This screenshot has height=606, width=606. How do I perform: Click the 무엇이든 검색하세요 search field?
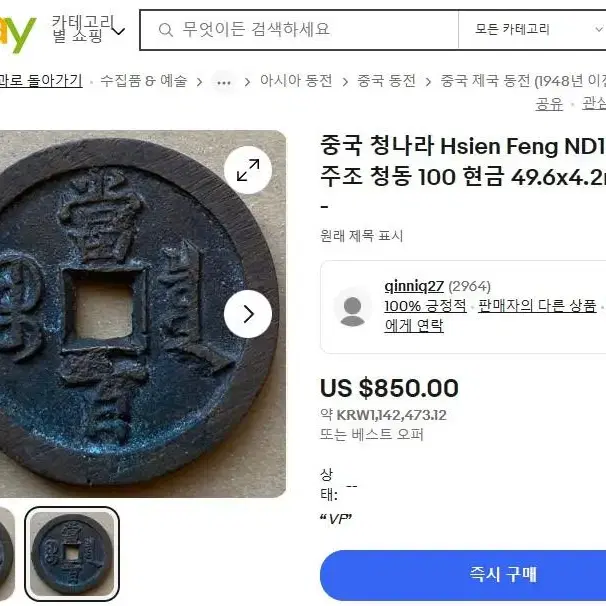click(299, 30)
